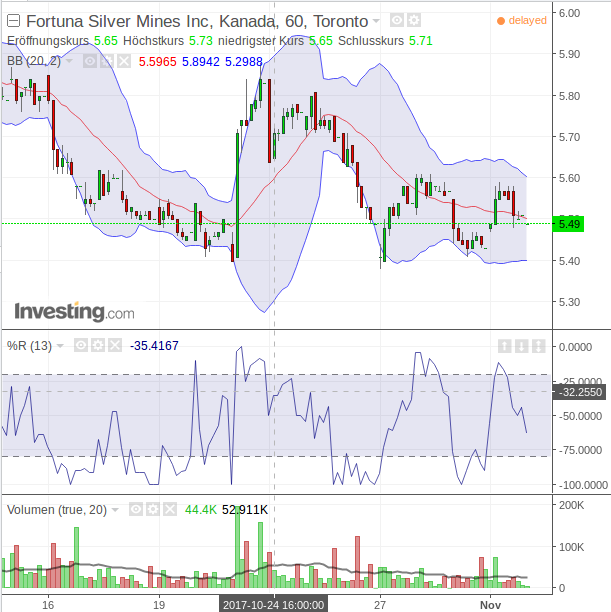
Task: Remove the Bollinger Bands indicator
Action: point(122,61)
